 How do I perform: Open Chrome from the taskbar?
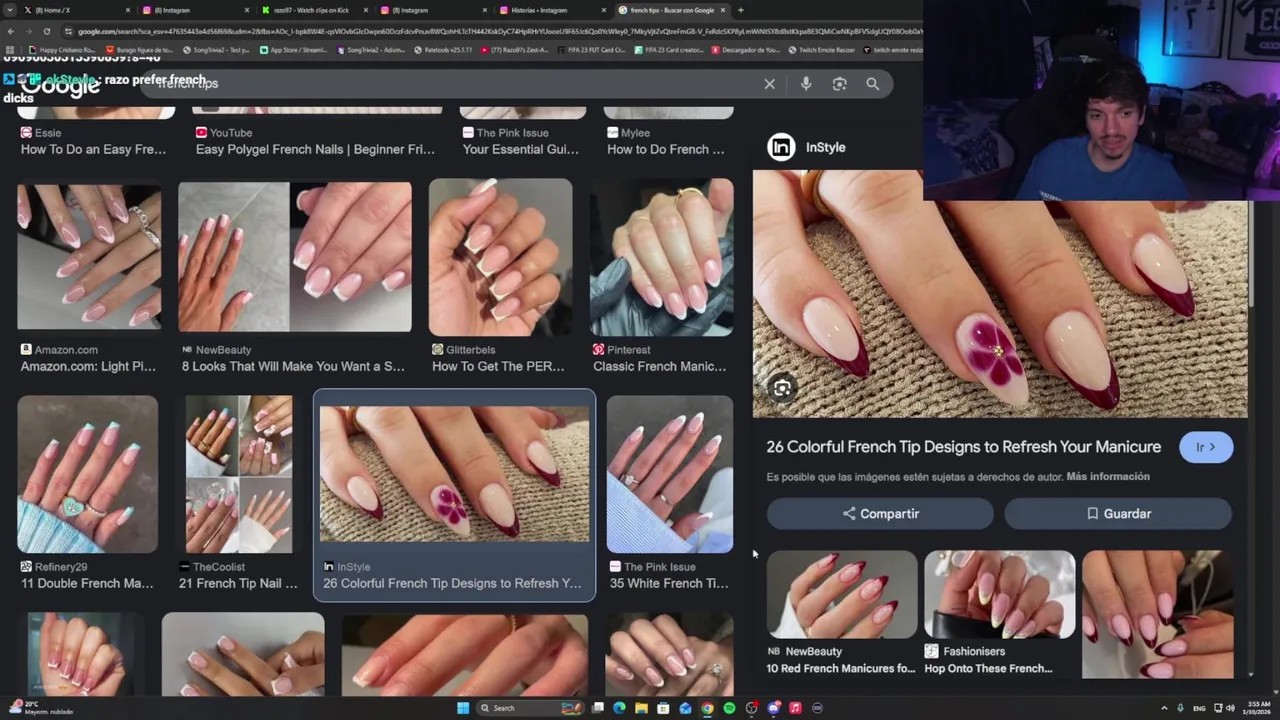[707, 708]
